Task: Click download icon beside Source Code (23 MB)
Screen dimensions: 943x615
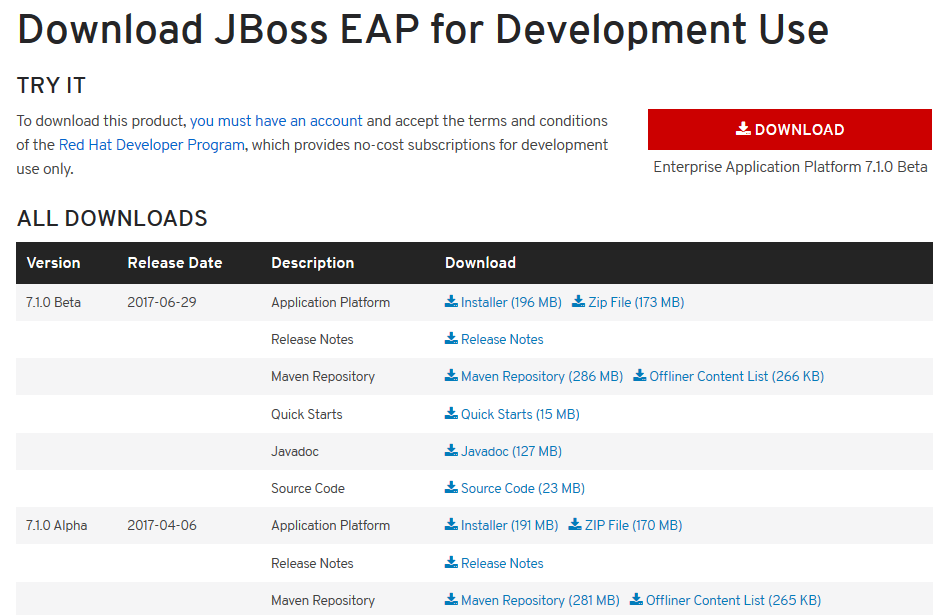Action: 451,487
